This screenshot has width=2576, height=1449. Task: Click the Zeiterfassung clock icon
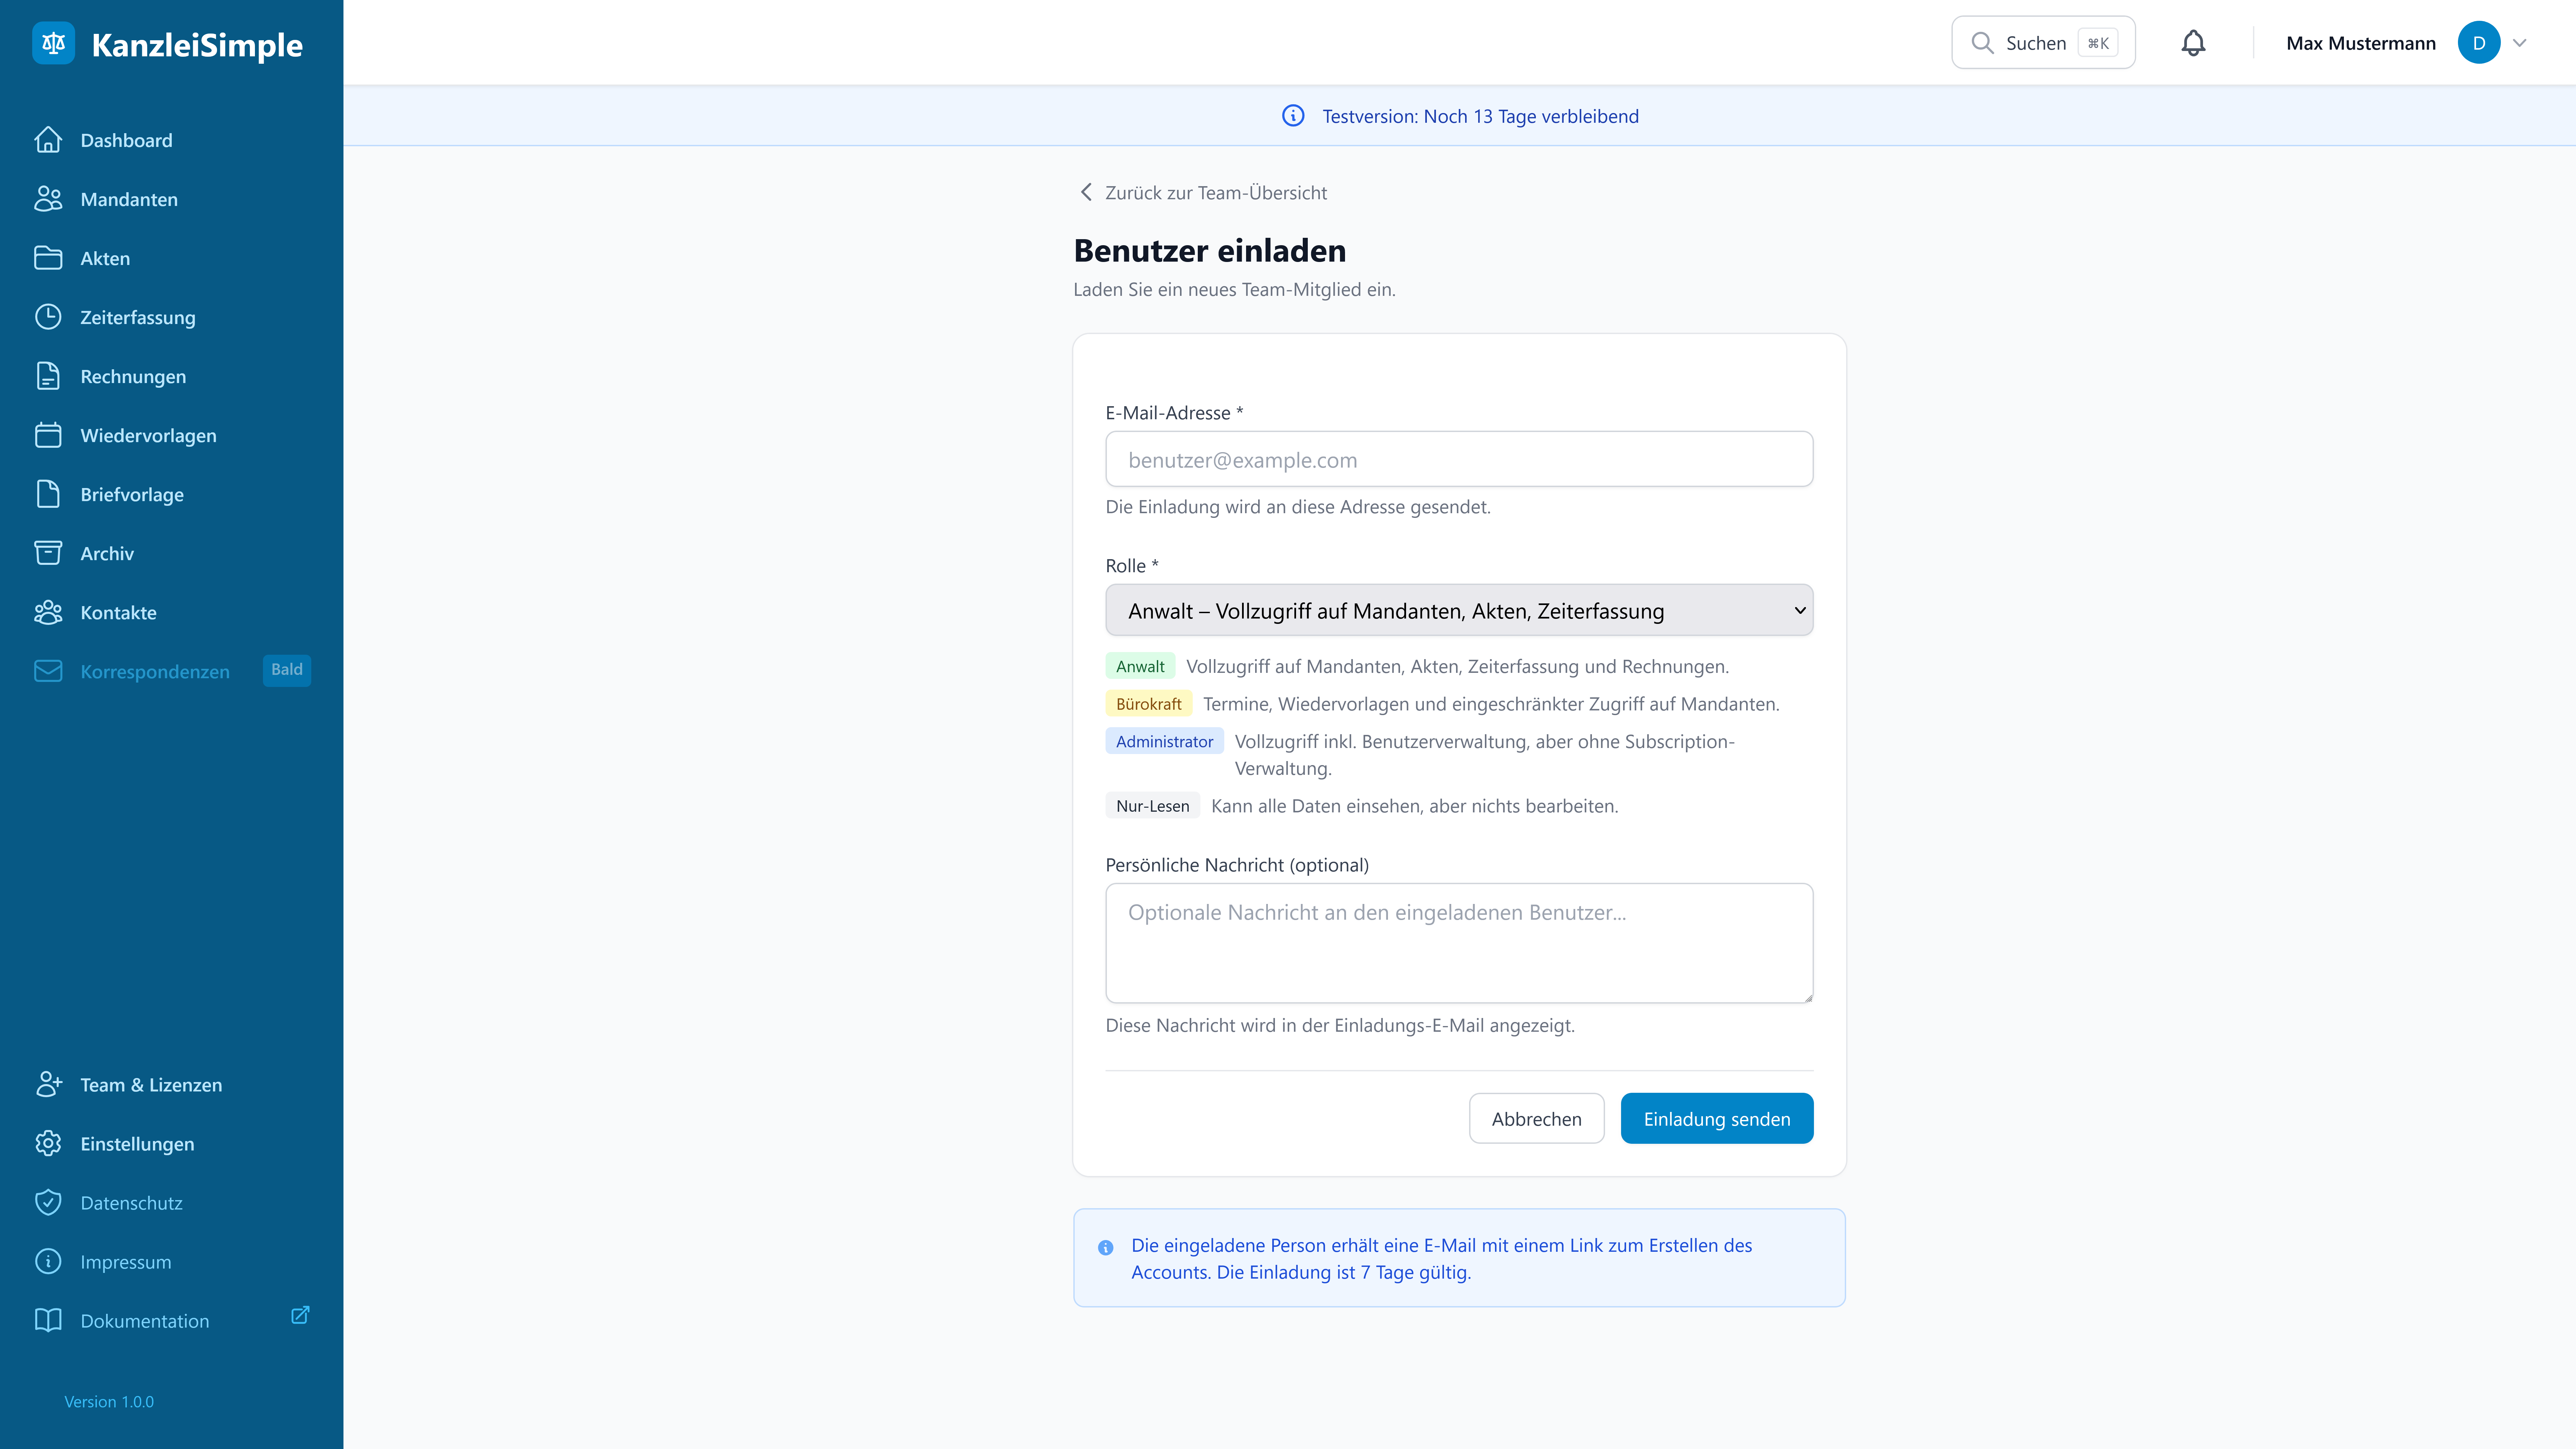tap(48, 317)
